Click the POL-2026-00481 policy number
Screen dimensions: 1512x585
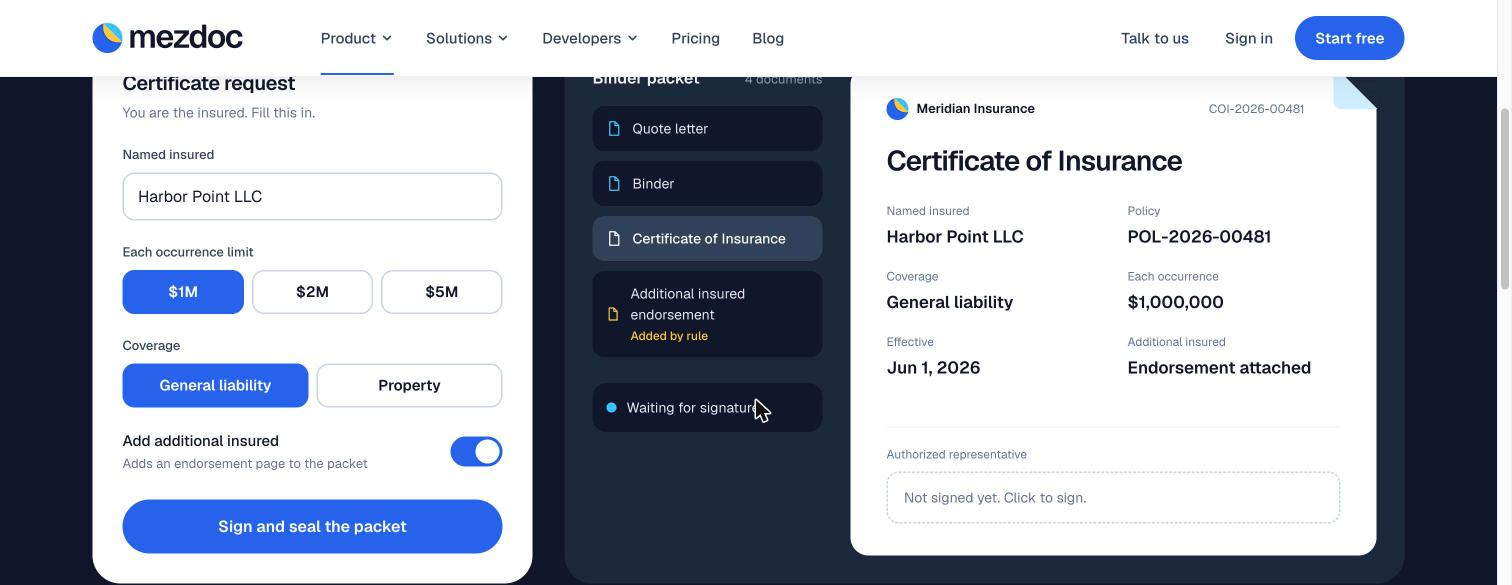(1199, 237)
